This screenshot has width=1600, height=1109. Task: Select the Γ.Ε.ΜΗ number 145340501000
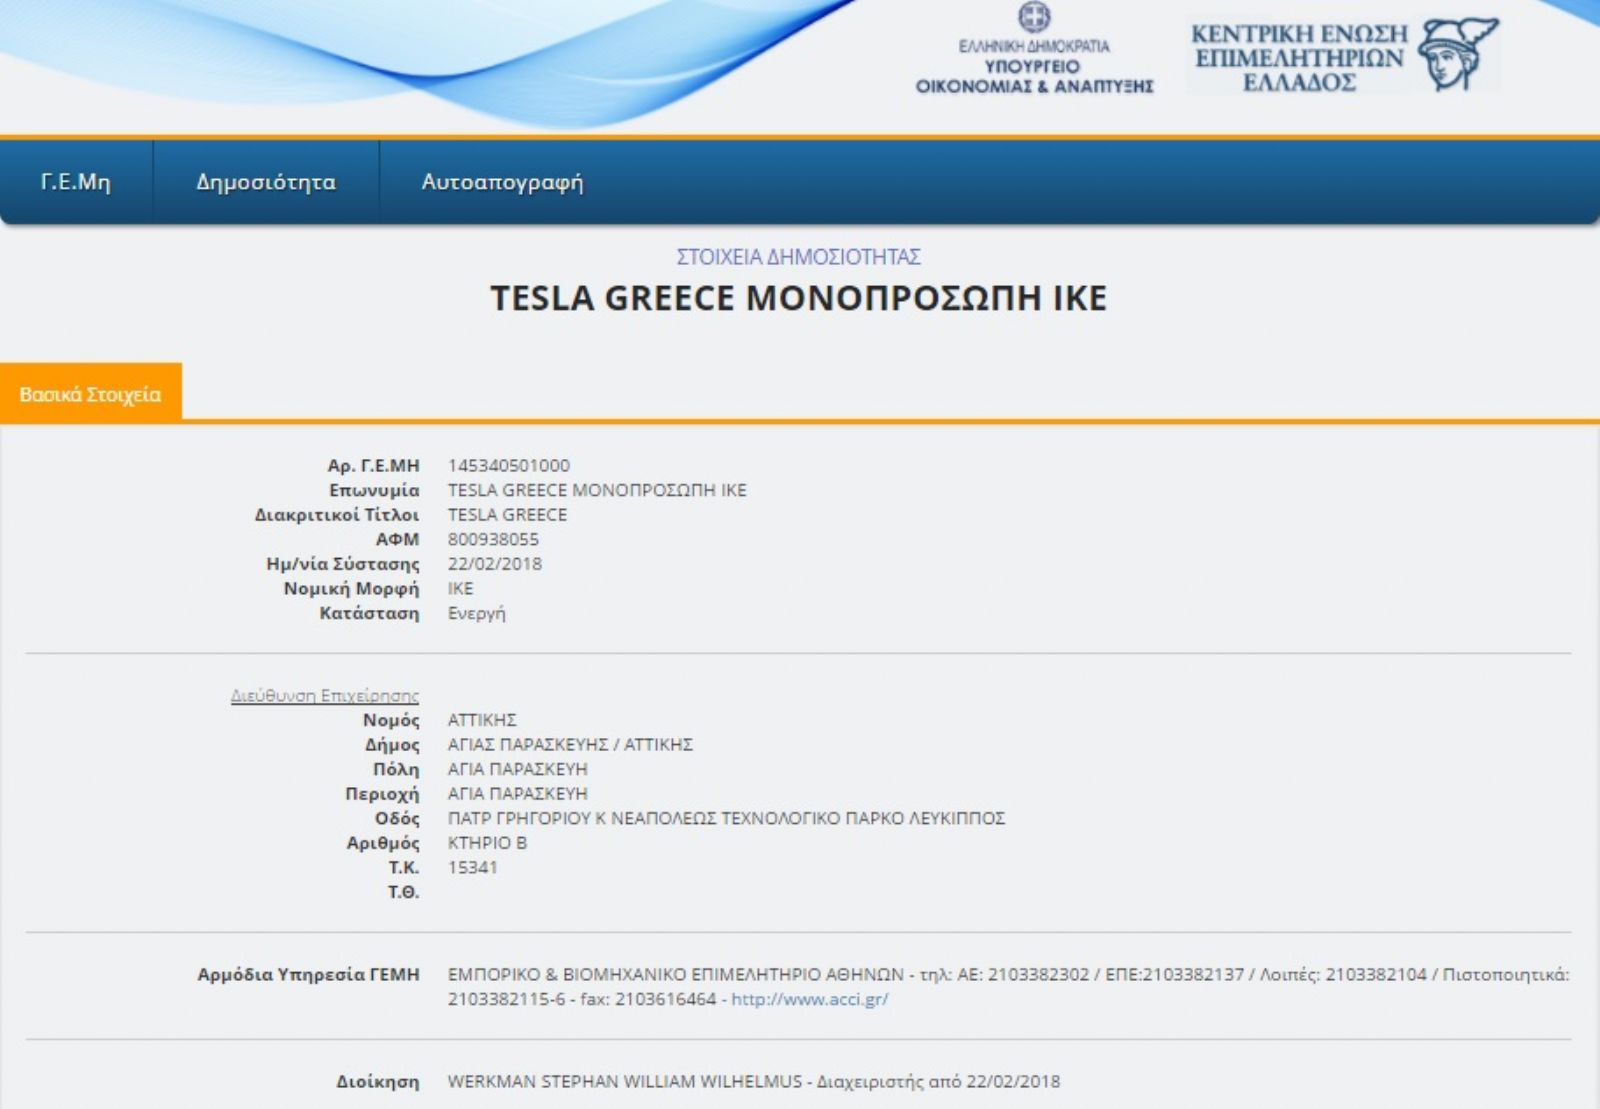[509, 466]
